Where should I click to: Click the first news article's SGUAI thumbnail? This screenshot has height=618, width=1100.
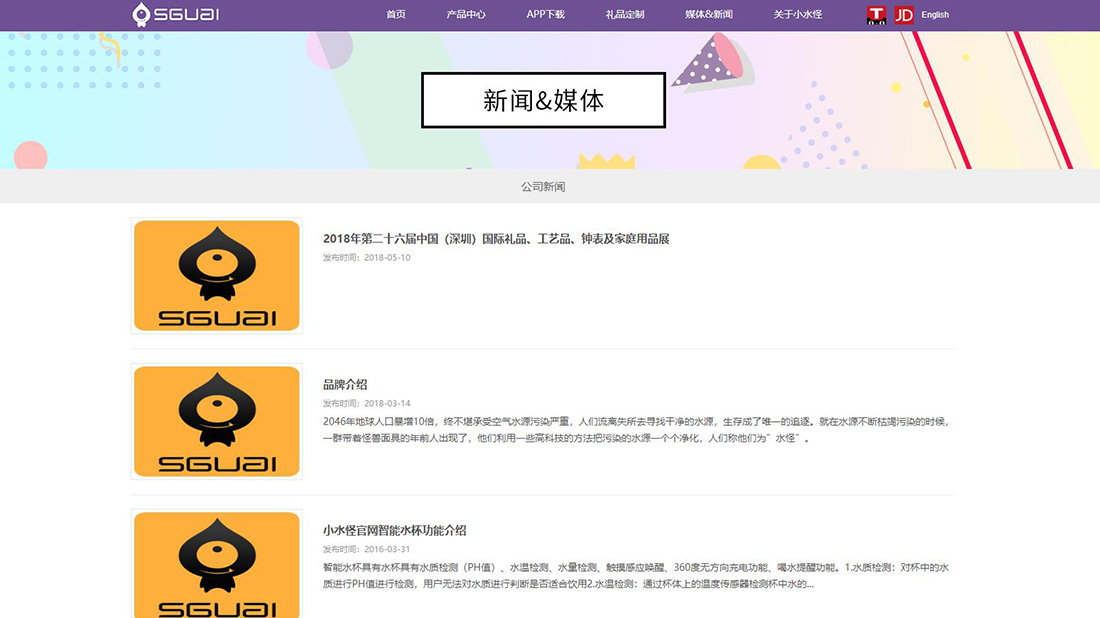coord(216,274)
